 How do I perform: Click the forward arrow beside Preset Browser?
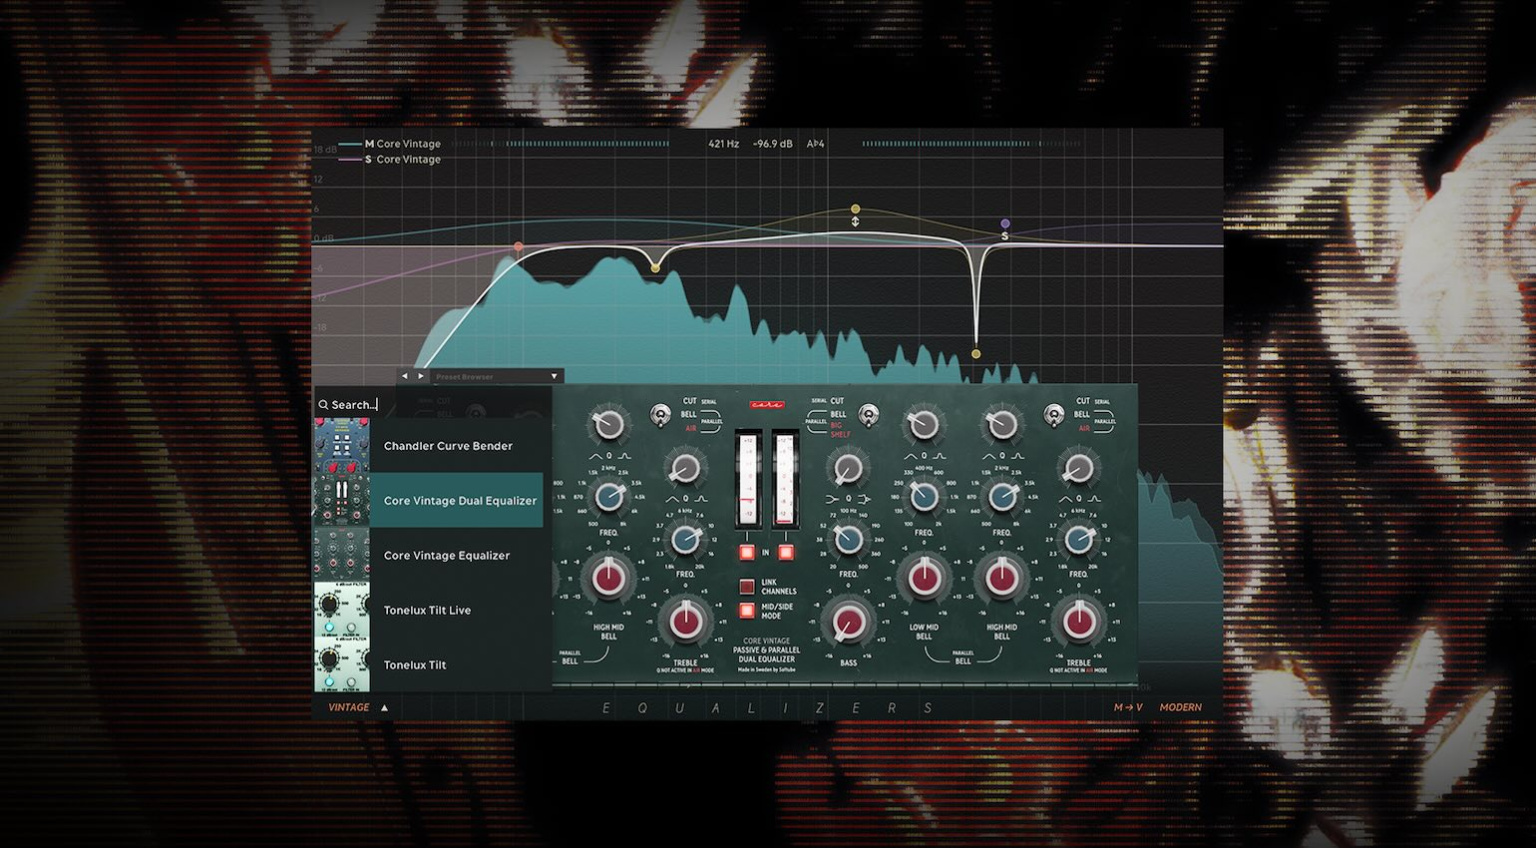tap(421, 376)
